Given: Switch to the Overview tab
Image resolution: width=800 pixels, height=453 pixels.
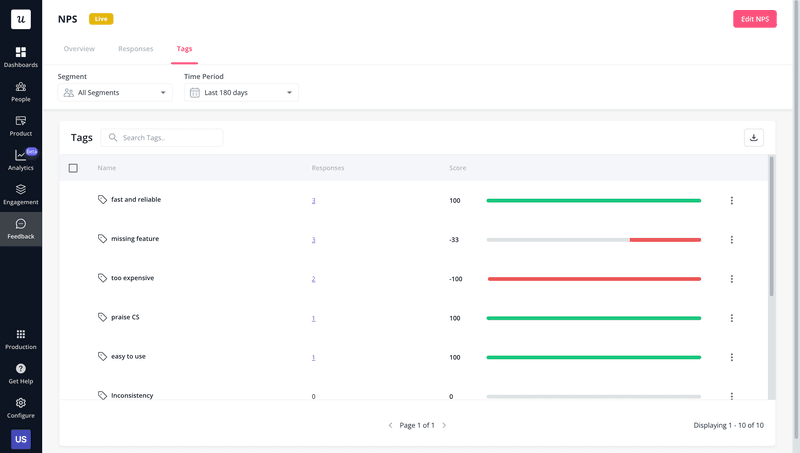Looking at the screenshot, I should (x=79, y=49).
